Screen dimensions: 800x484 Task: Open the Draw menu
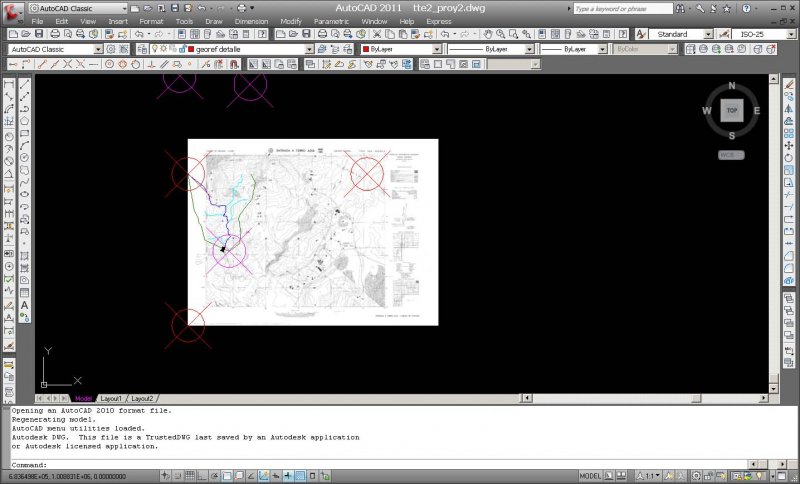[x=213, y=21]
